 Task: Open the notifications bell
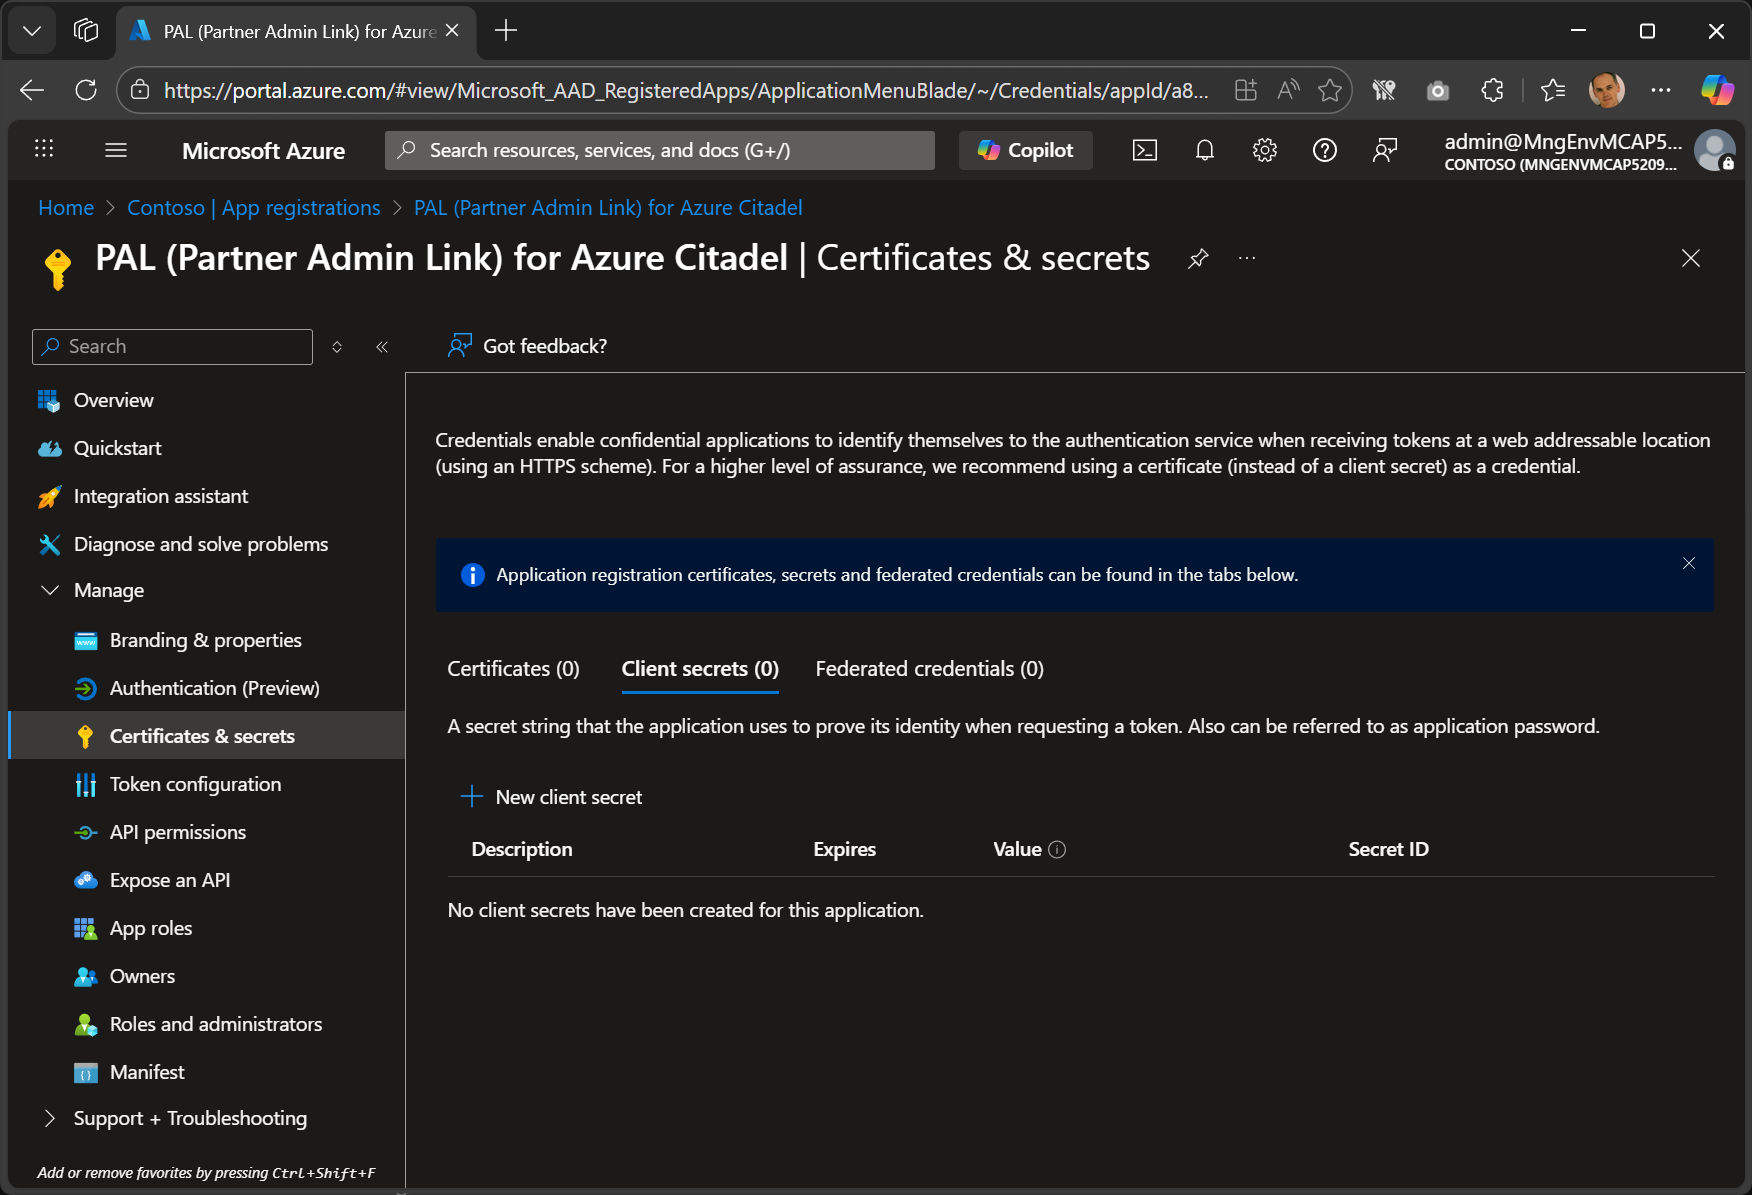1204,150
